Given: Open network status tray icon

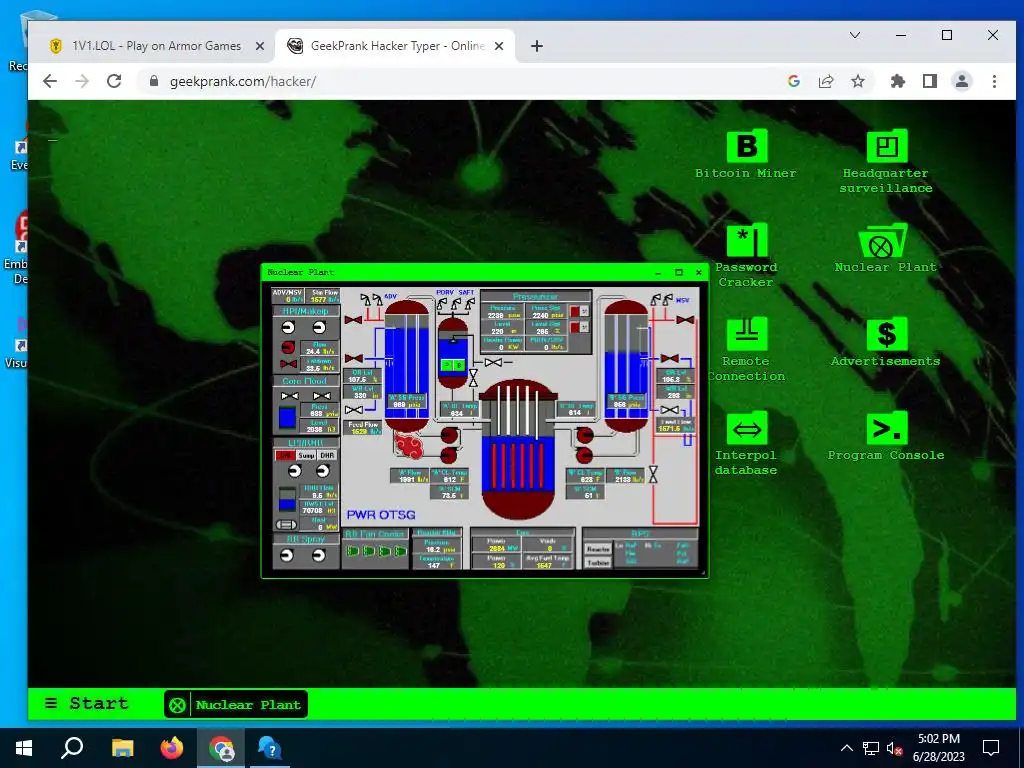Looking at the screenshot, I should click(x=871, y=748).
